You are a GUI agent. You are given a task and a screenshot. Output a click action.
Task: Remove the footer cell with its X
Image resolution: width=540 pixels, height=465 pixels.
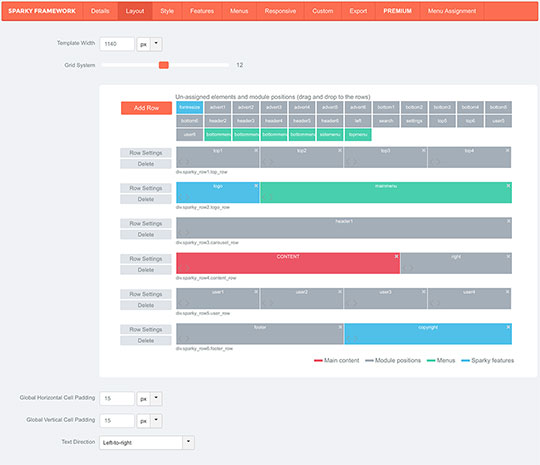point(340,327)
